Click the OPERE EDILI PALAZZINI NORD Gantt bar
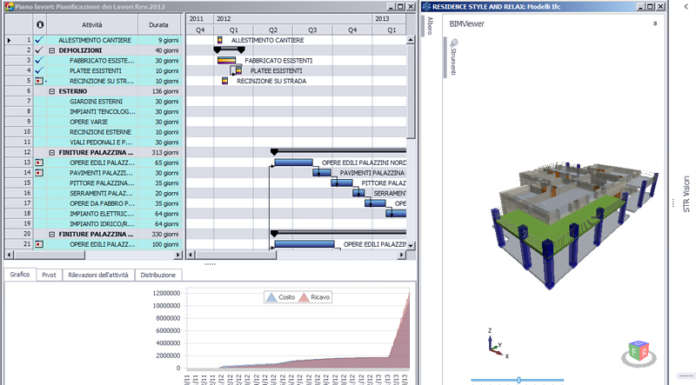696x385 pixels. click(293, 163)
